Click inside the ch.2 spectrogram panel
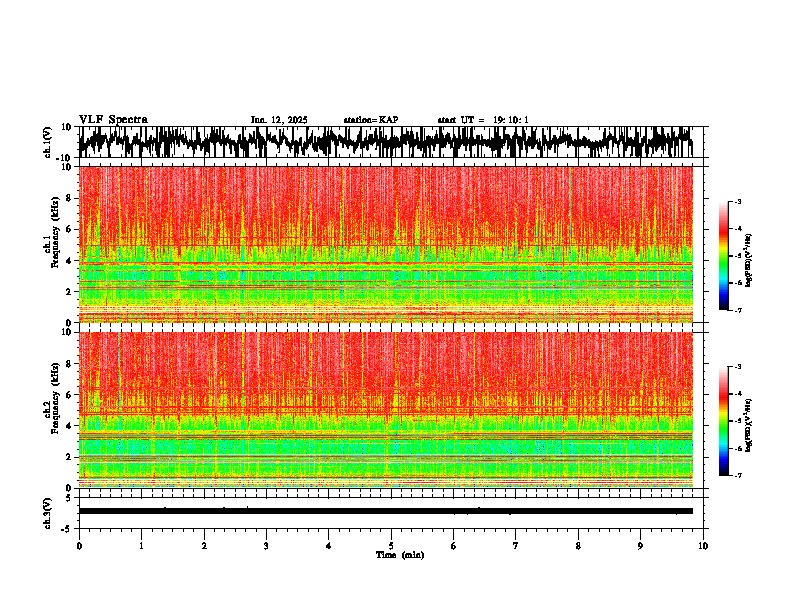The image size is (792, 612). tap(385, 410)
